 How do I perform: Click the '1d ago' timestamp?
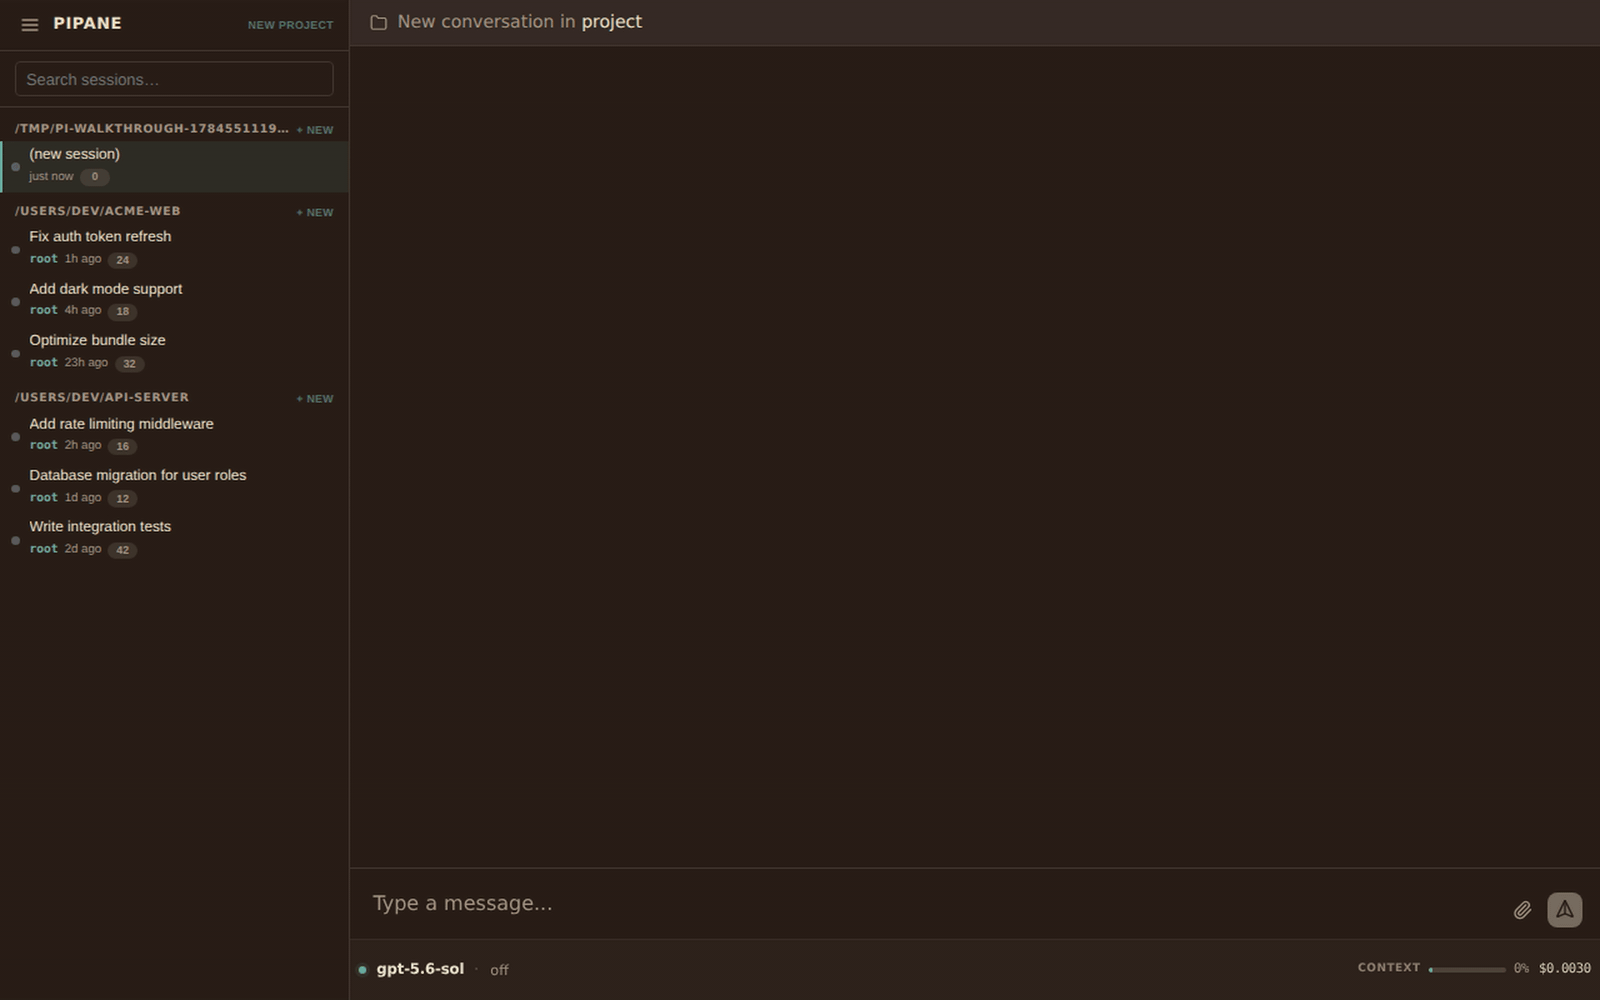[x=83, y=497]
